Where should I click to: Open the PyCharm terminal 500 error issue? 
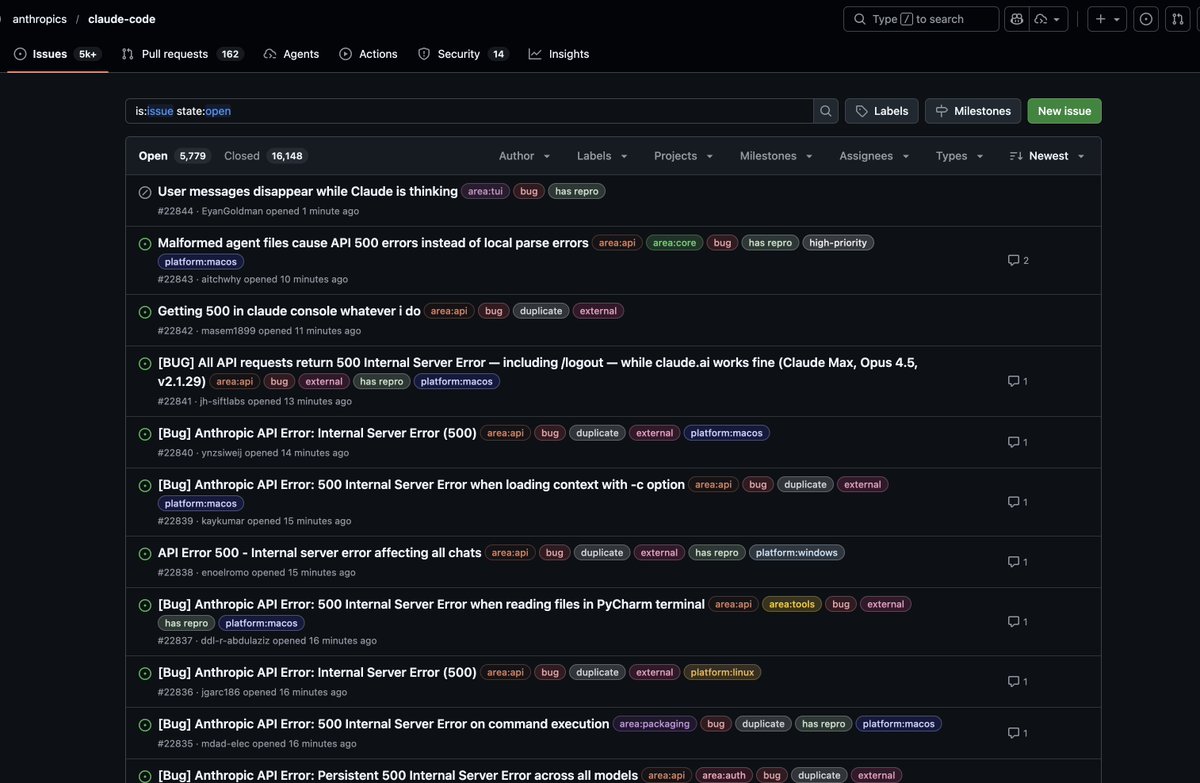[431, 604]
